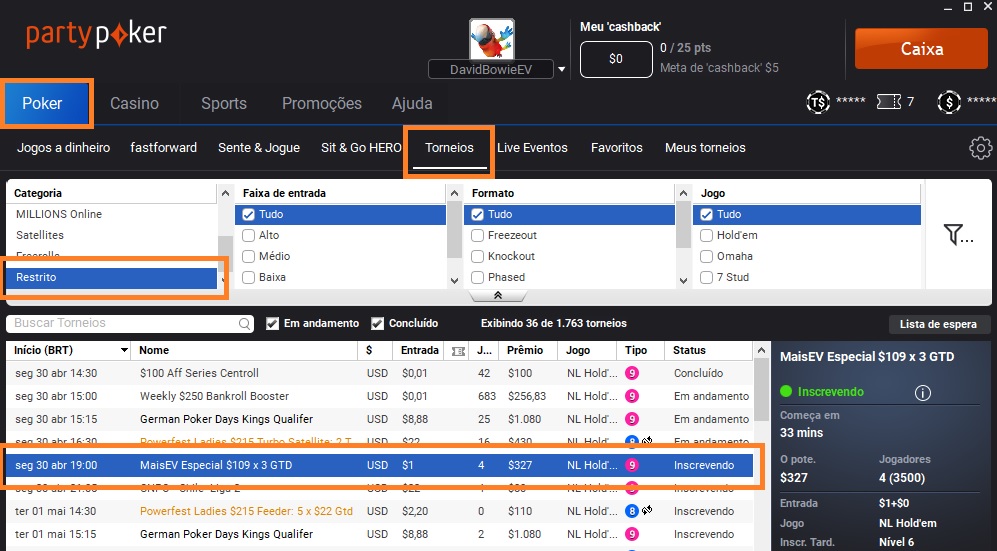Open the Lista de espera button

[x=938, y=324]
